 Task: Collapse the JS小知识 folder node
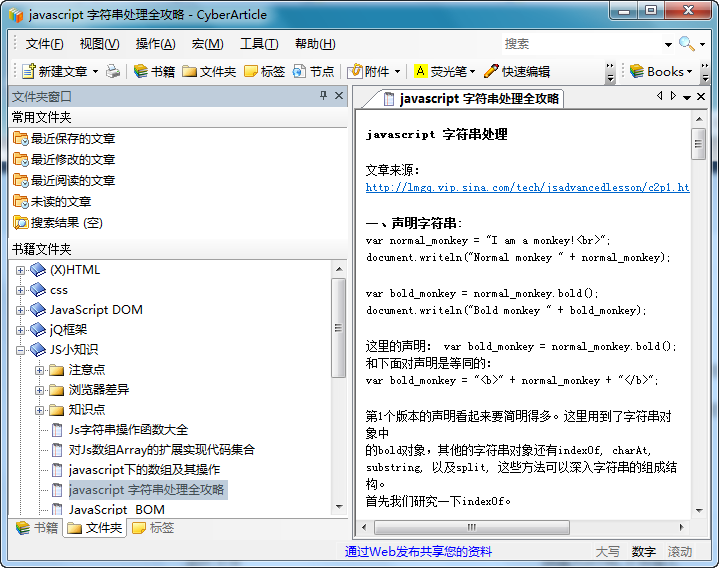coord(21,350)
